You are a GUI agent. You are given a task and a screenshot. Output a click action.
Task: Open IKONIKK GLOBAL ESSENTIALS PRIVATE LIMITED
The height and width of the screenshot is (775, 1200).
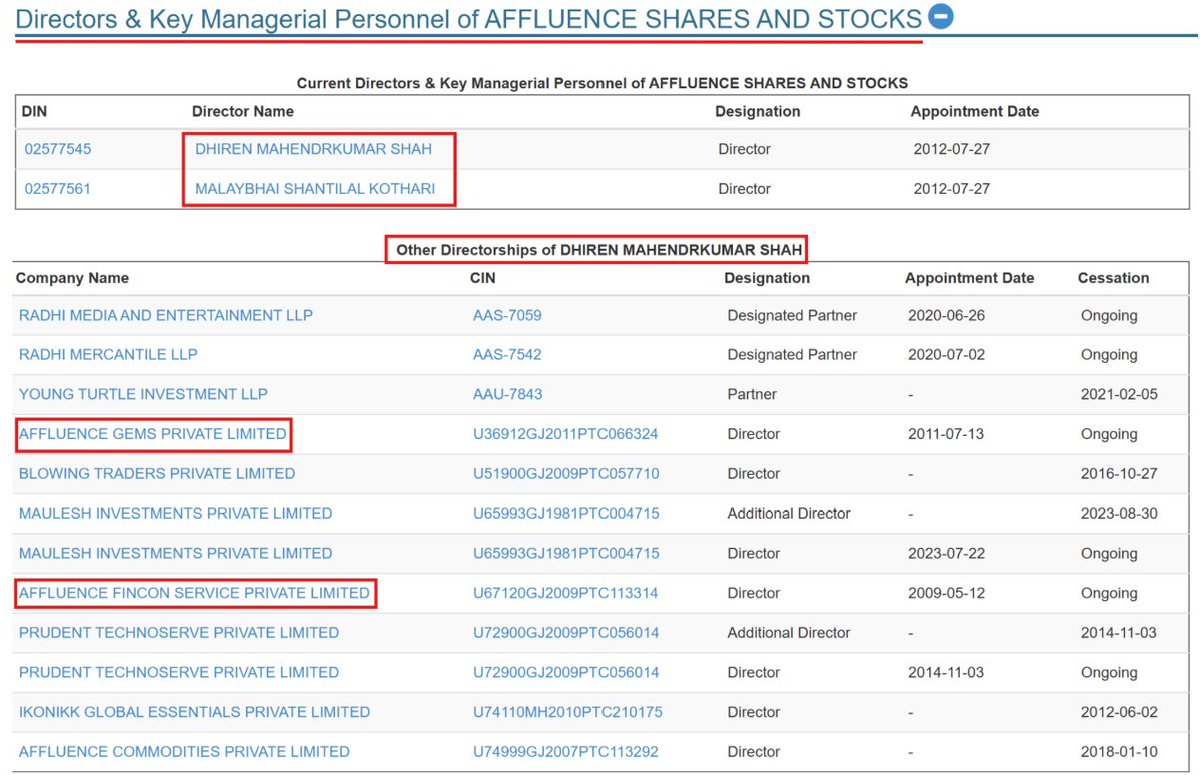click(194, 712)
